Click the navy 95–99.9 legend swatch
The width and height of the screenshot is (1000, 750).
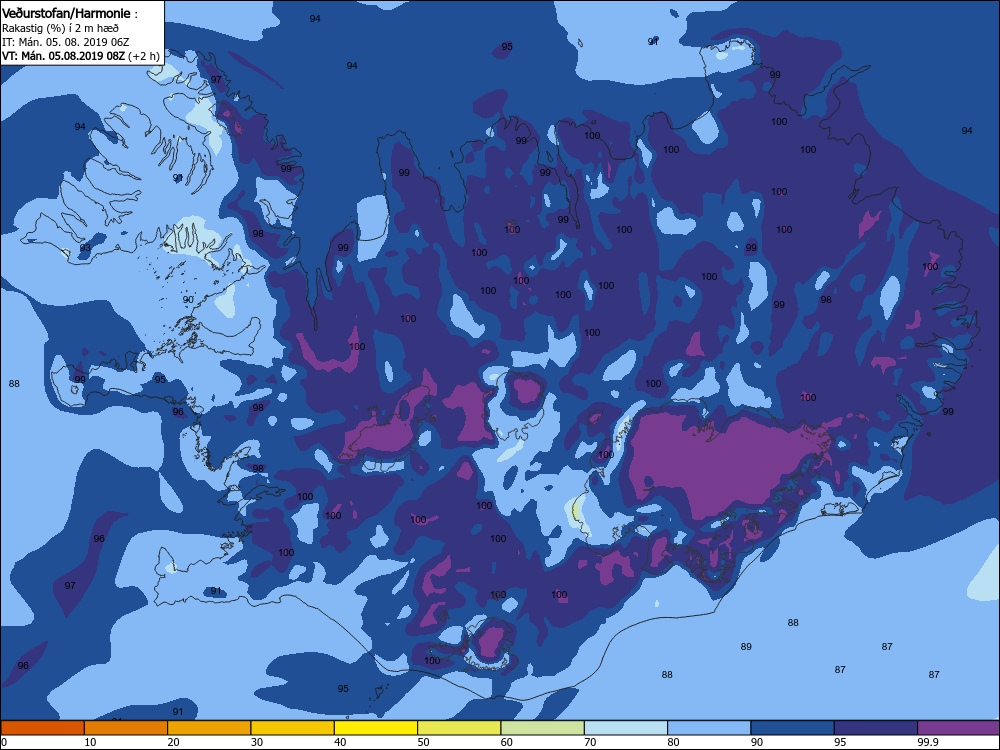point(876,728)
